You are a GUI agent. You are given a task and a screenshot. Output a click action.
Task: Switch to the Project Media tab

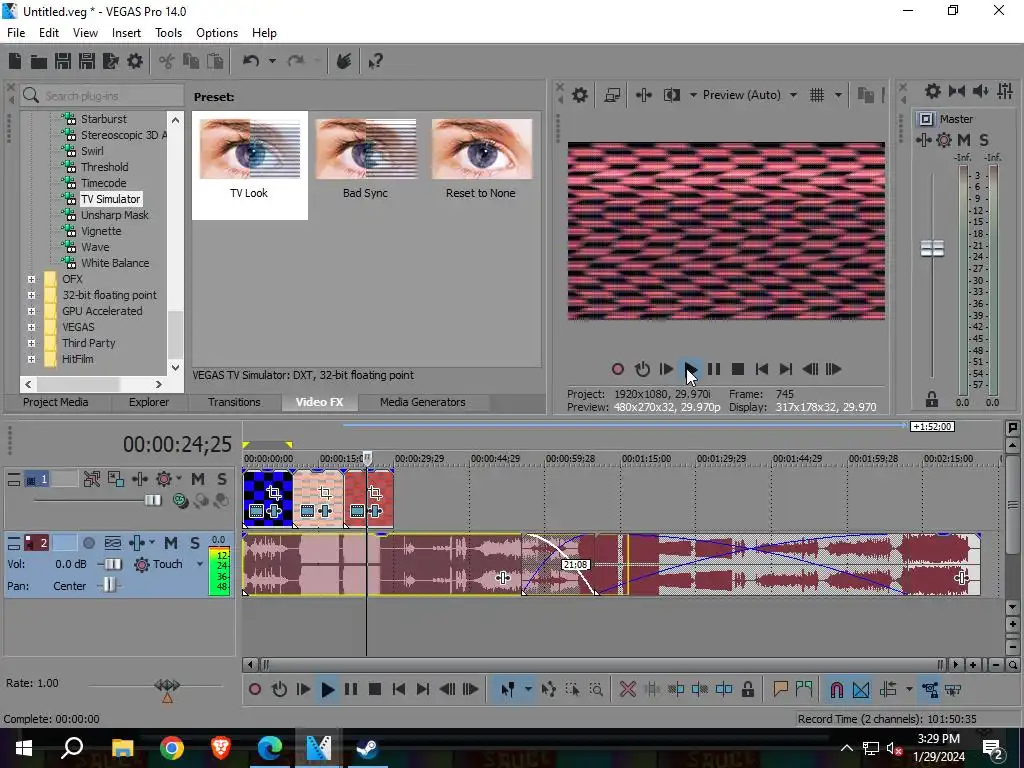point(56,402)
